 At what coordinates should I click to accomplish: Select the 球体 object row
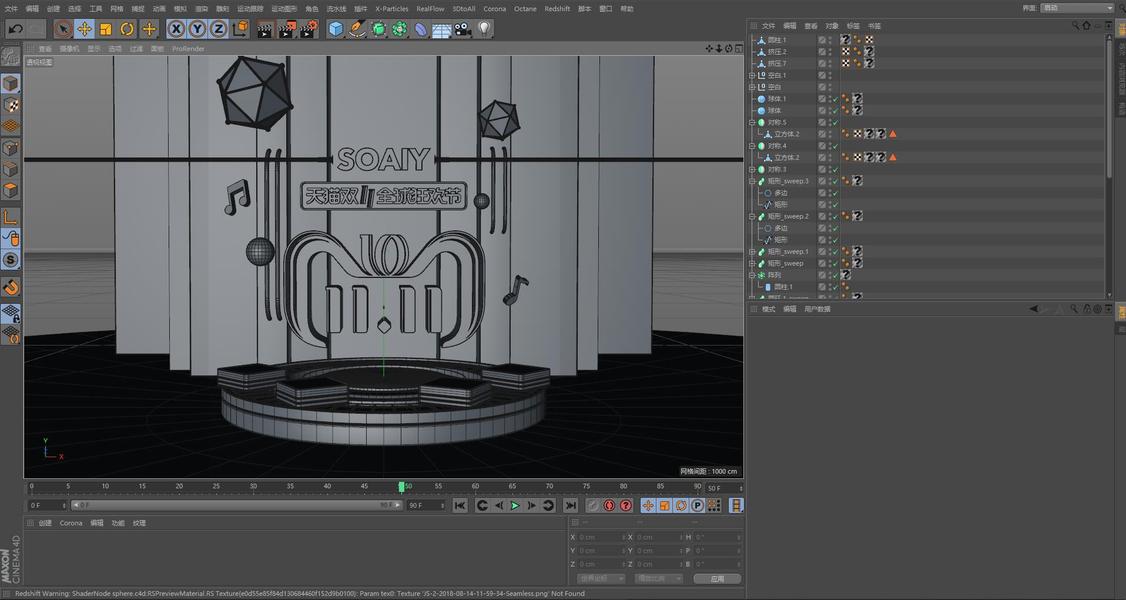point(774,111)
